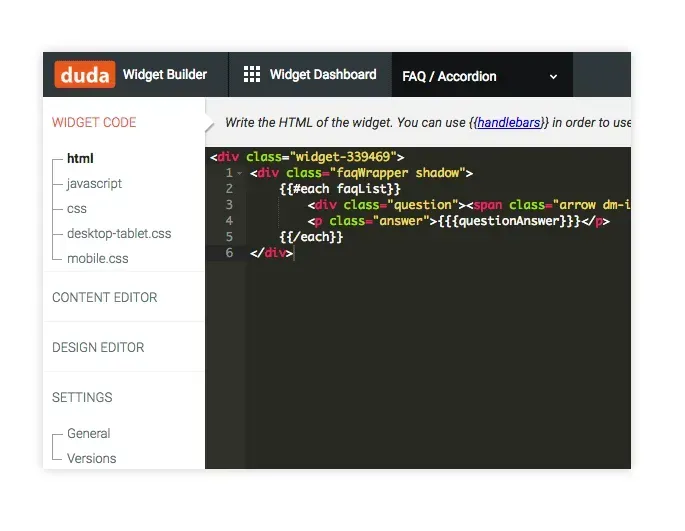Screen dimensions: 685x531
Task: Open the FAQ / Accordion widget selector
Action: click(x=482, y=75)
